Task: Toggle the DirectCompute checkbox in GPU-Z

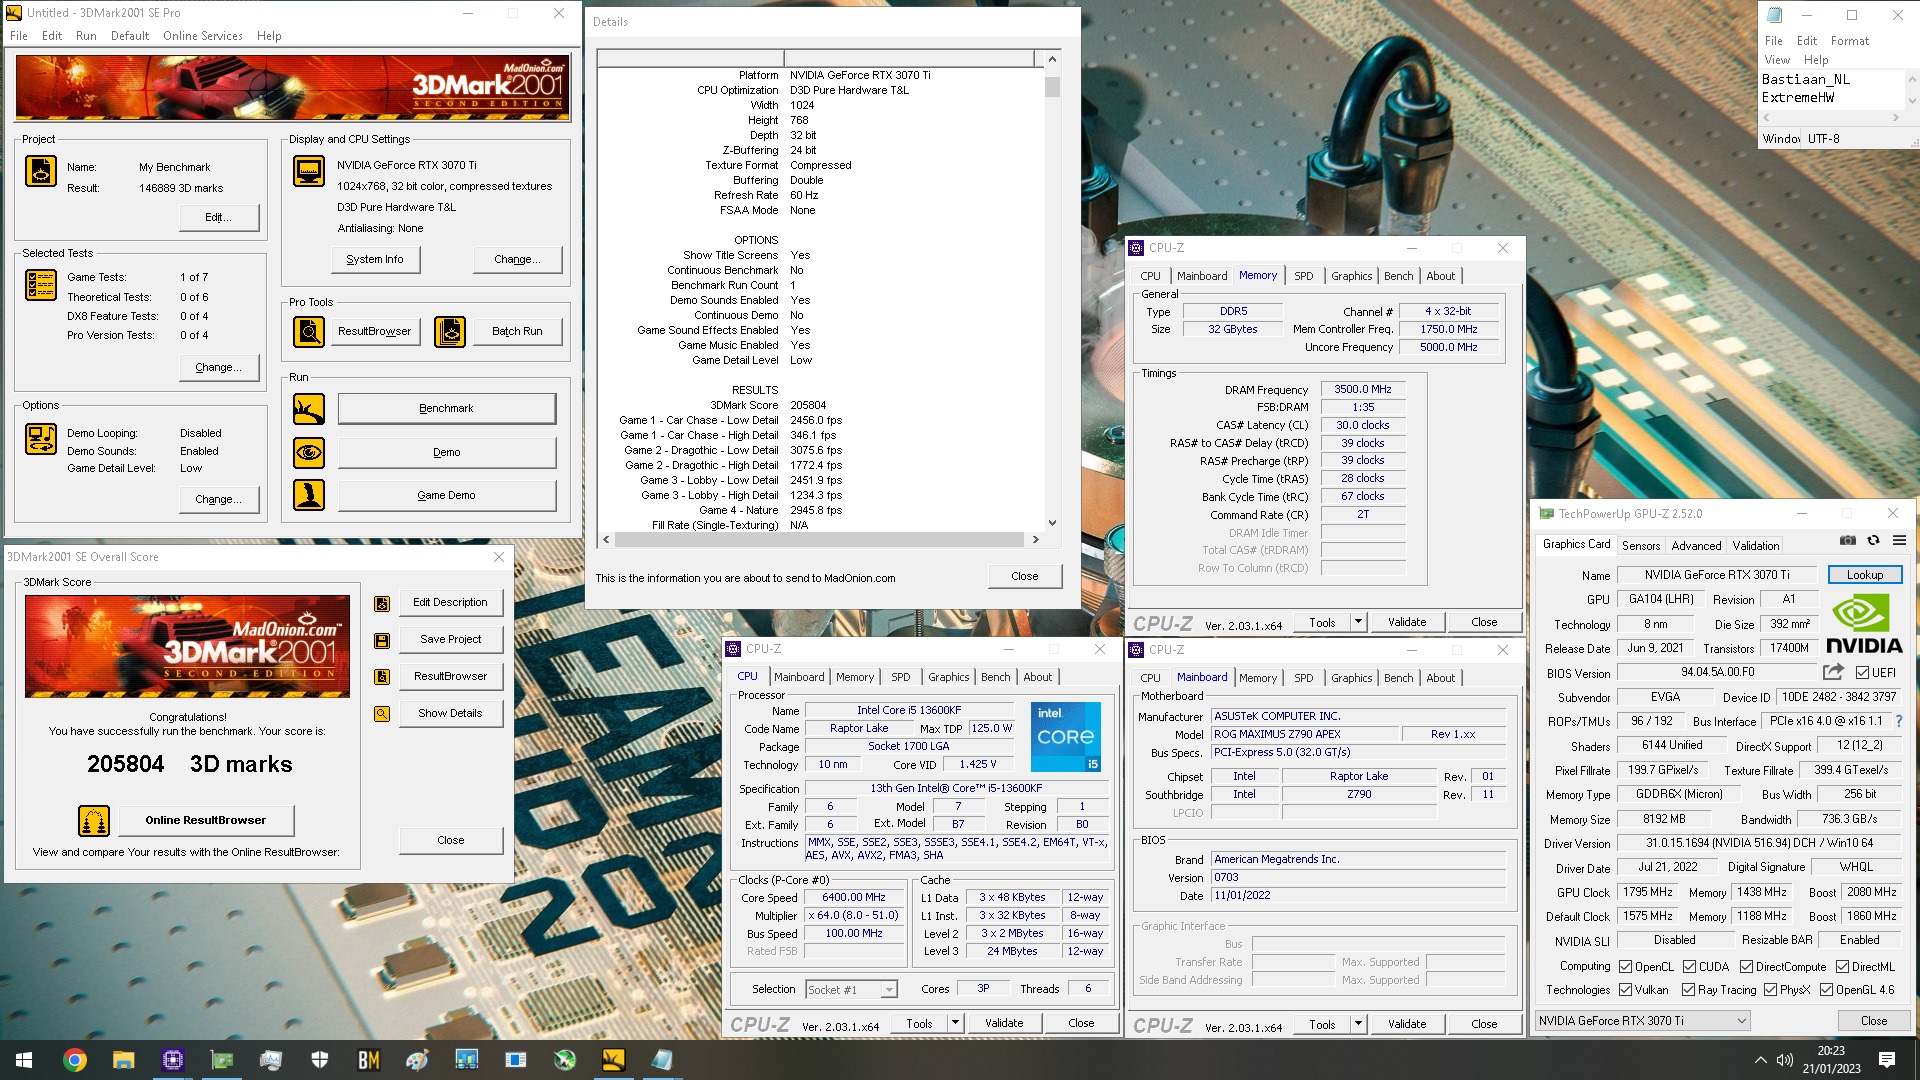Action: (1747, 967)
